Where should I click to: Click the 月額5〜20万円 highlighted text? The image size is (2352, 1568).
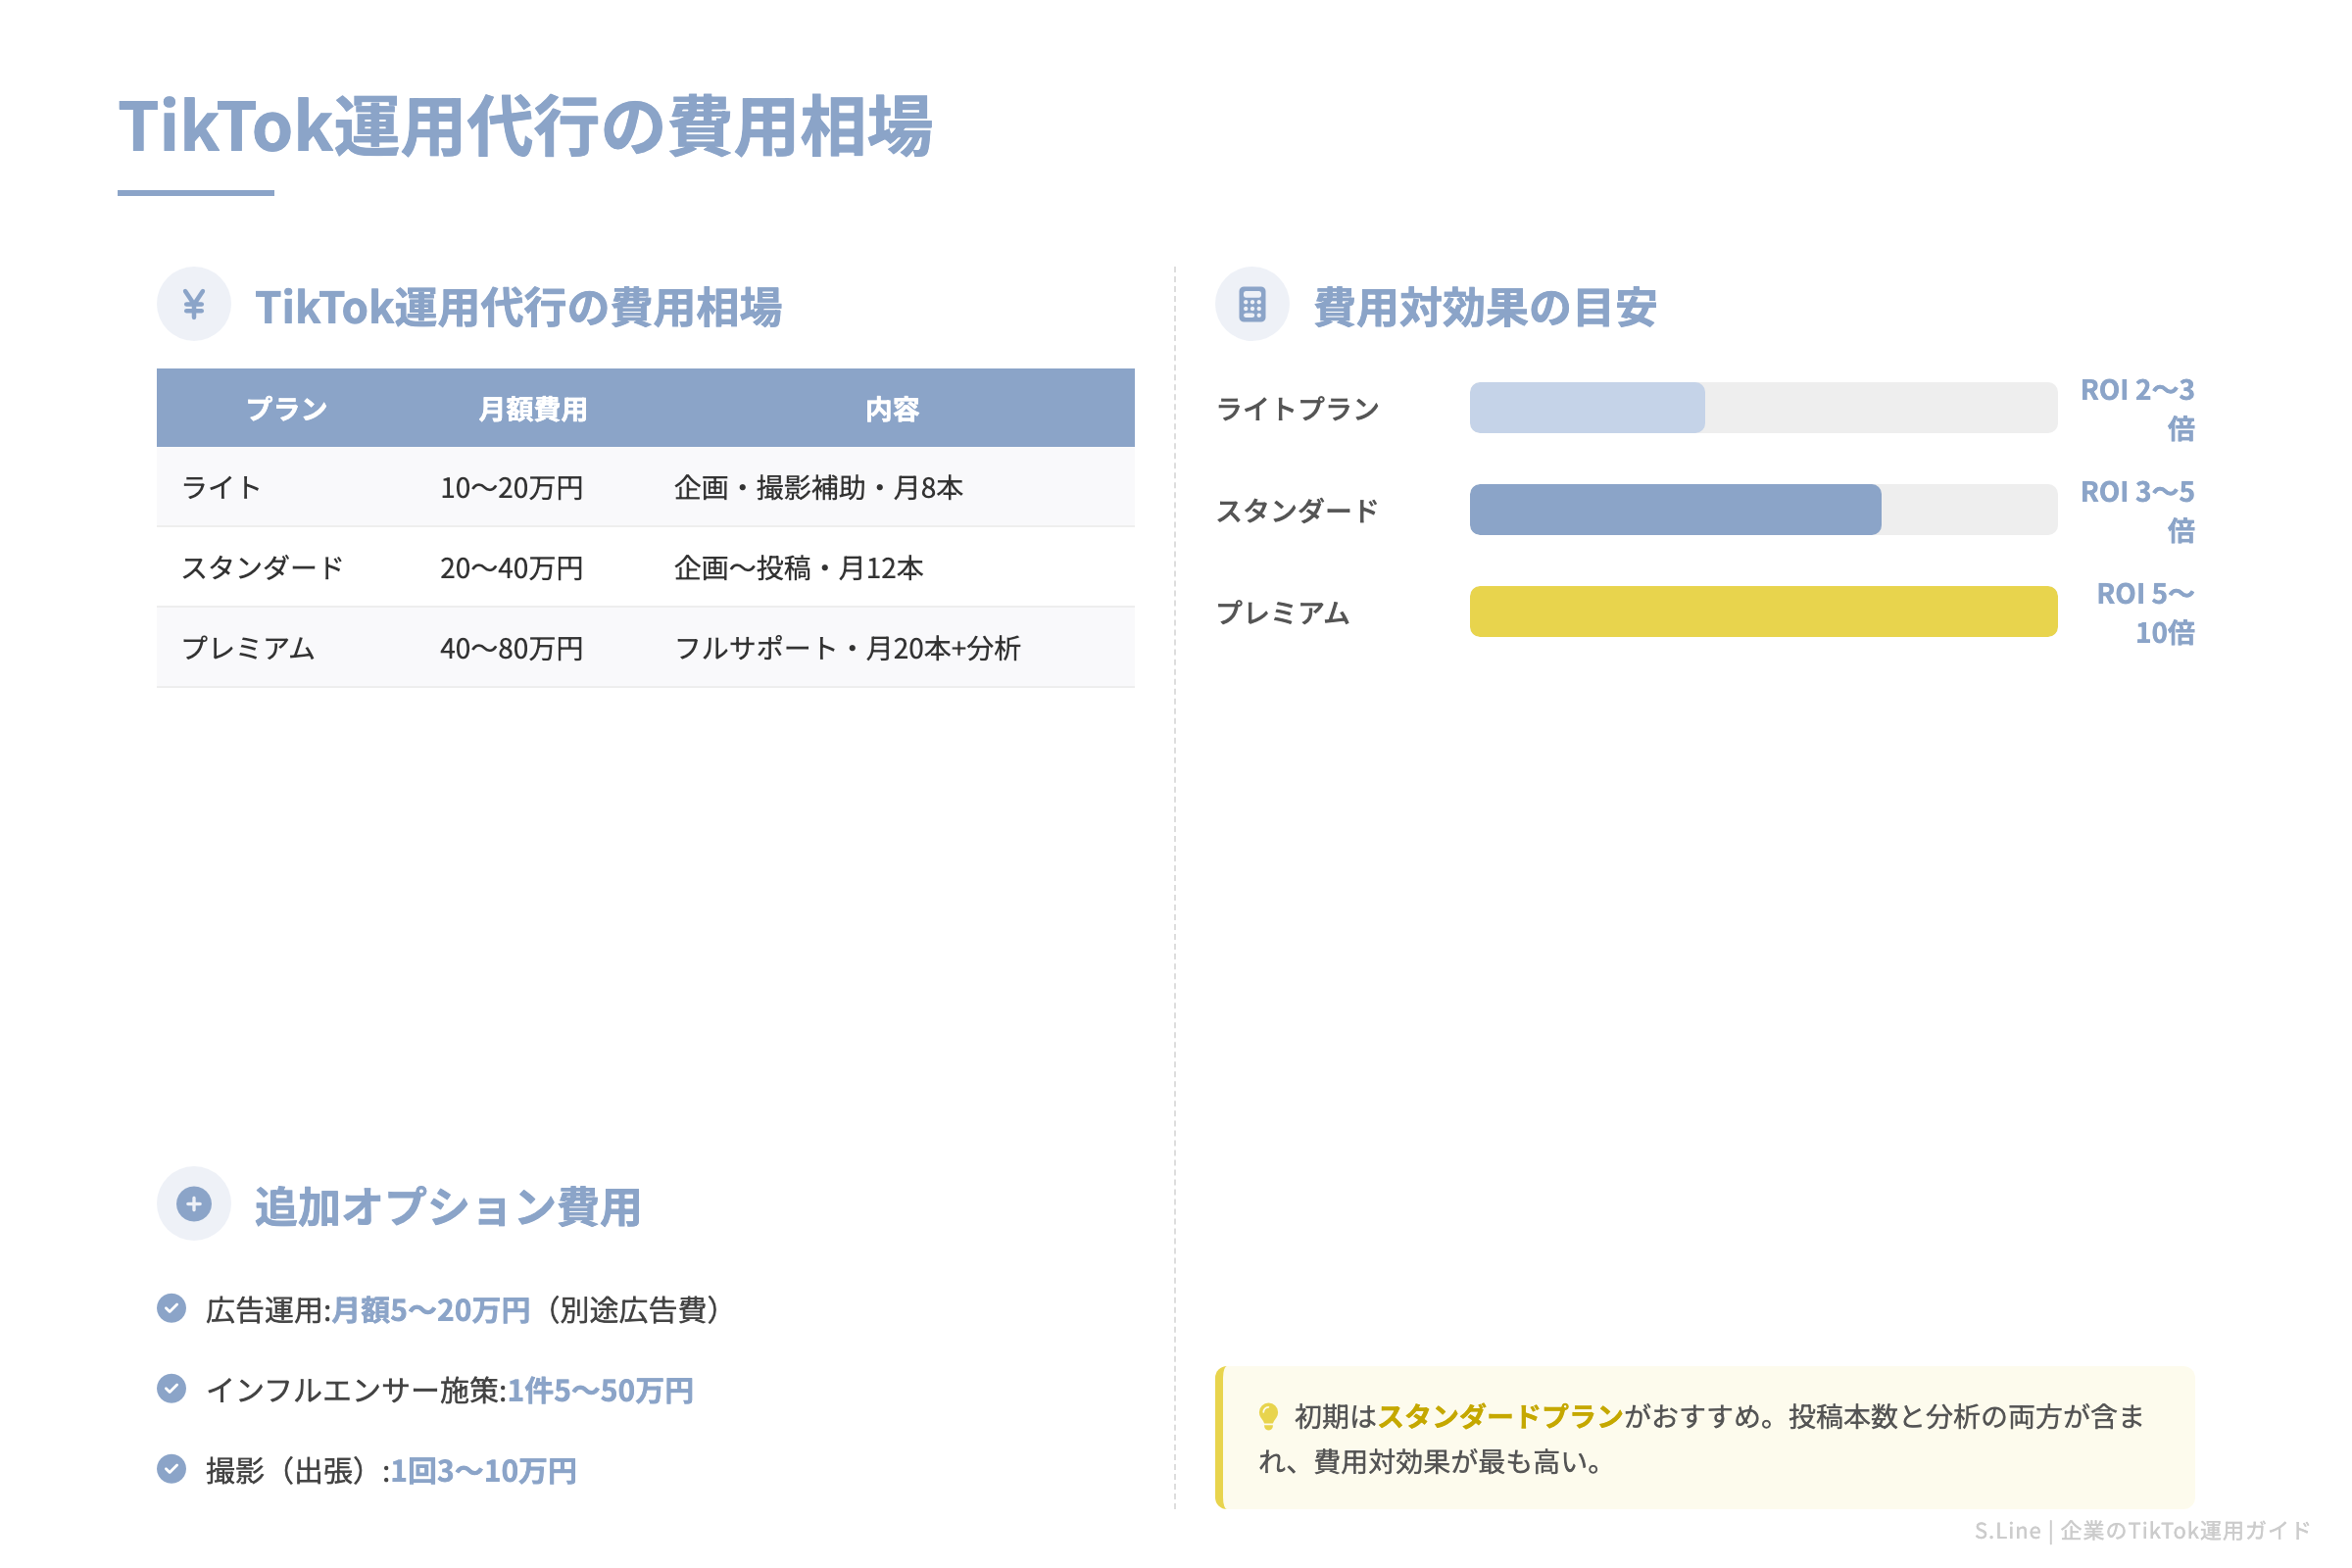click(x=430, y=1306)
